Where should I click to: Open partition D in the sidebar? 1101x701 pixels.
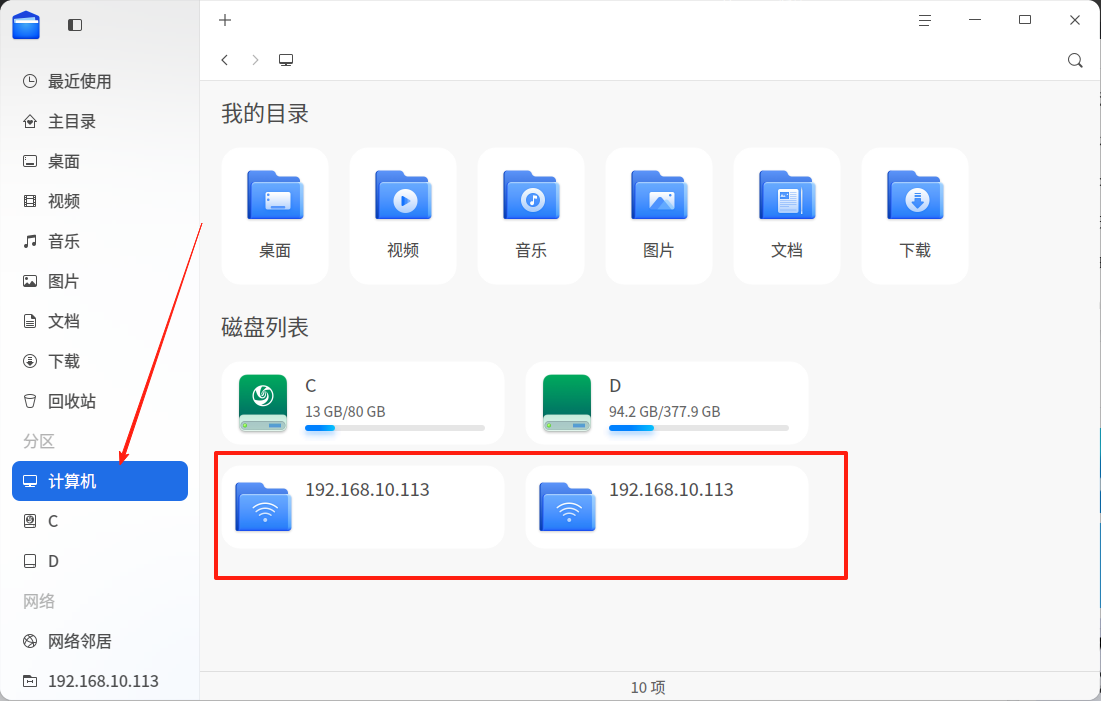[100, 561]
